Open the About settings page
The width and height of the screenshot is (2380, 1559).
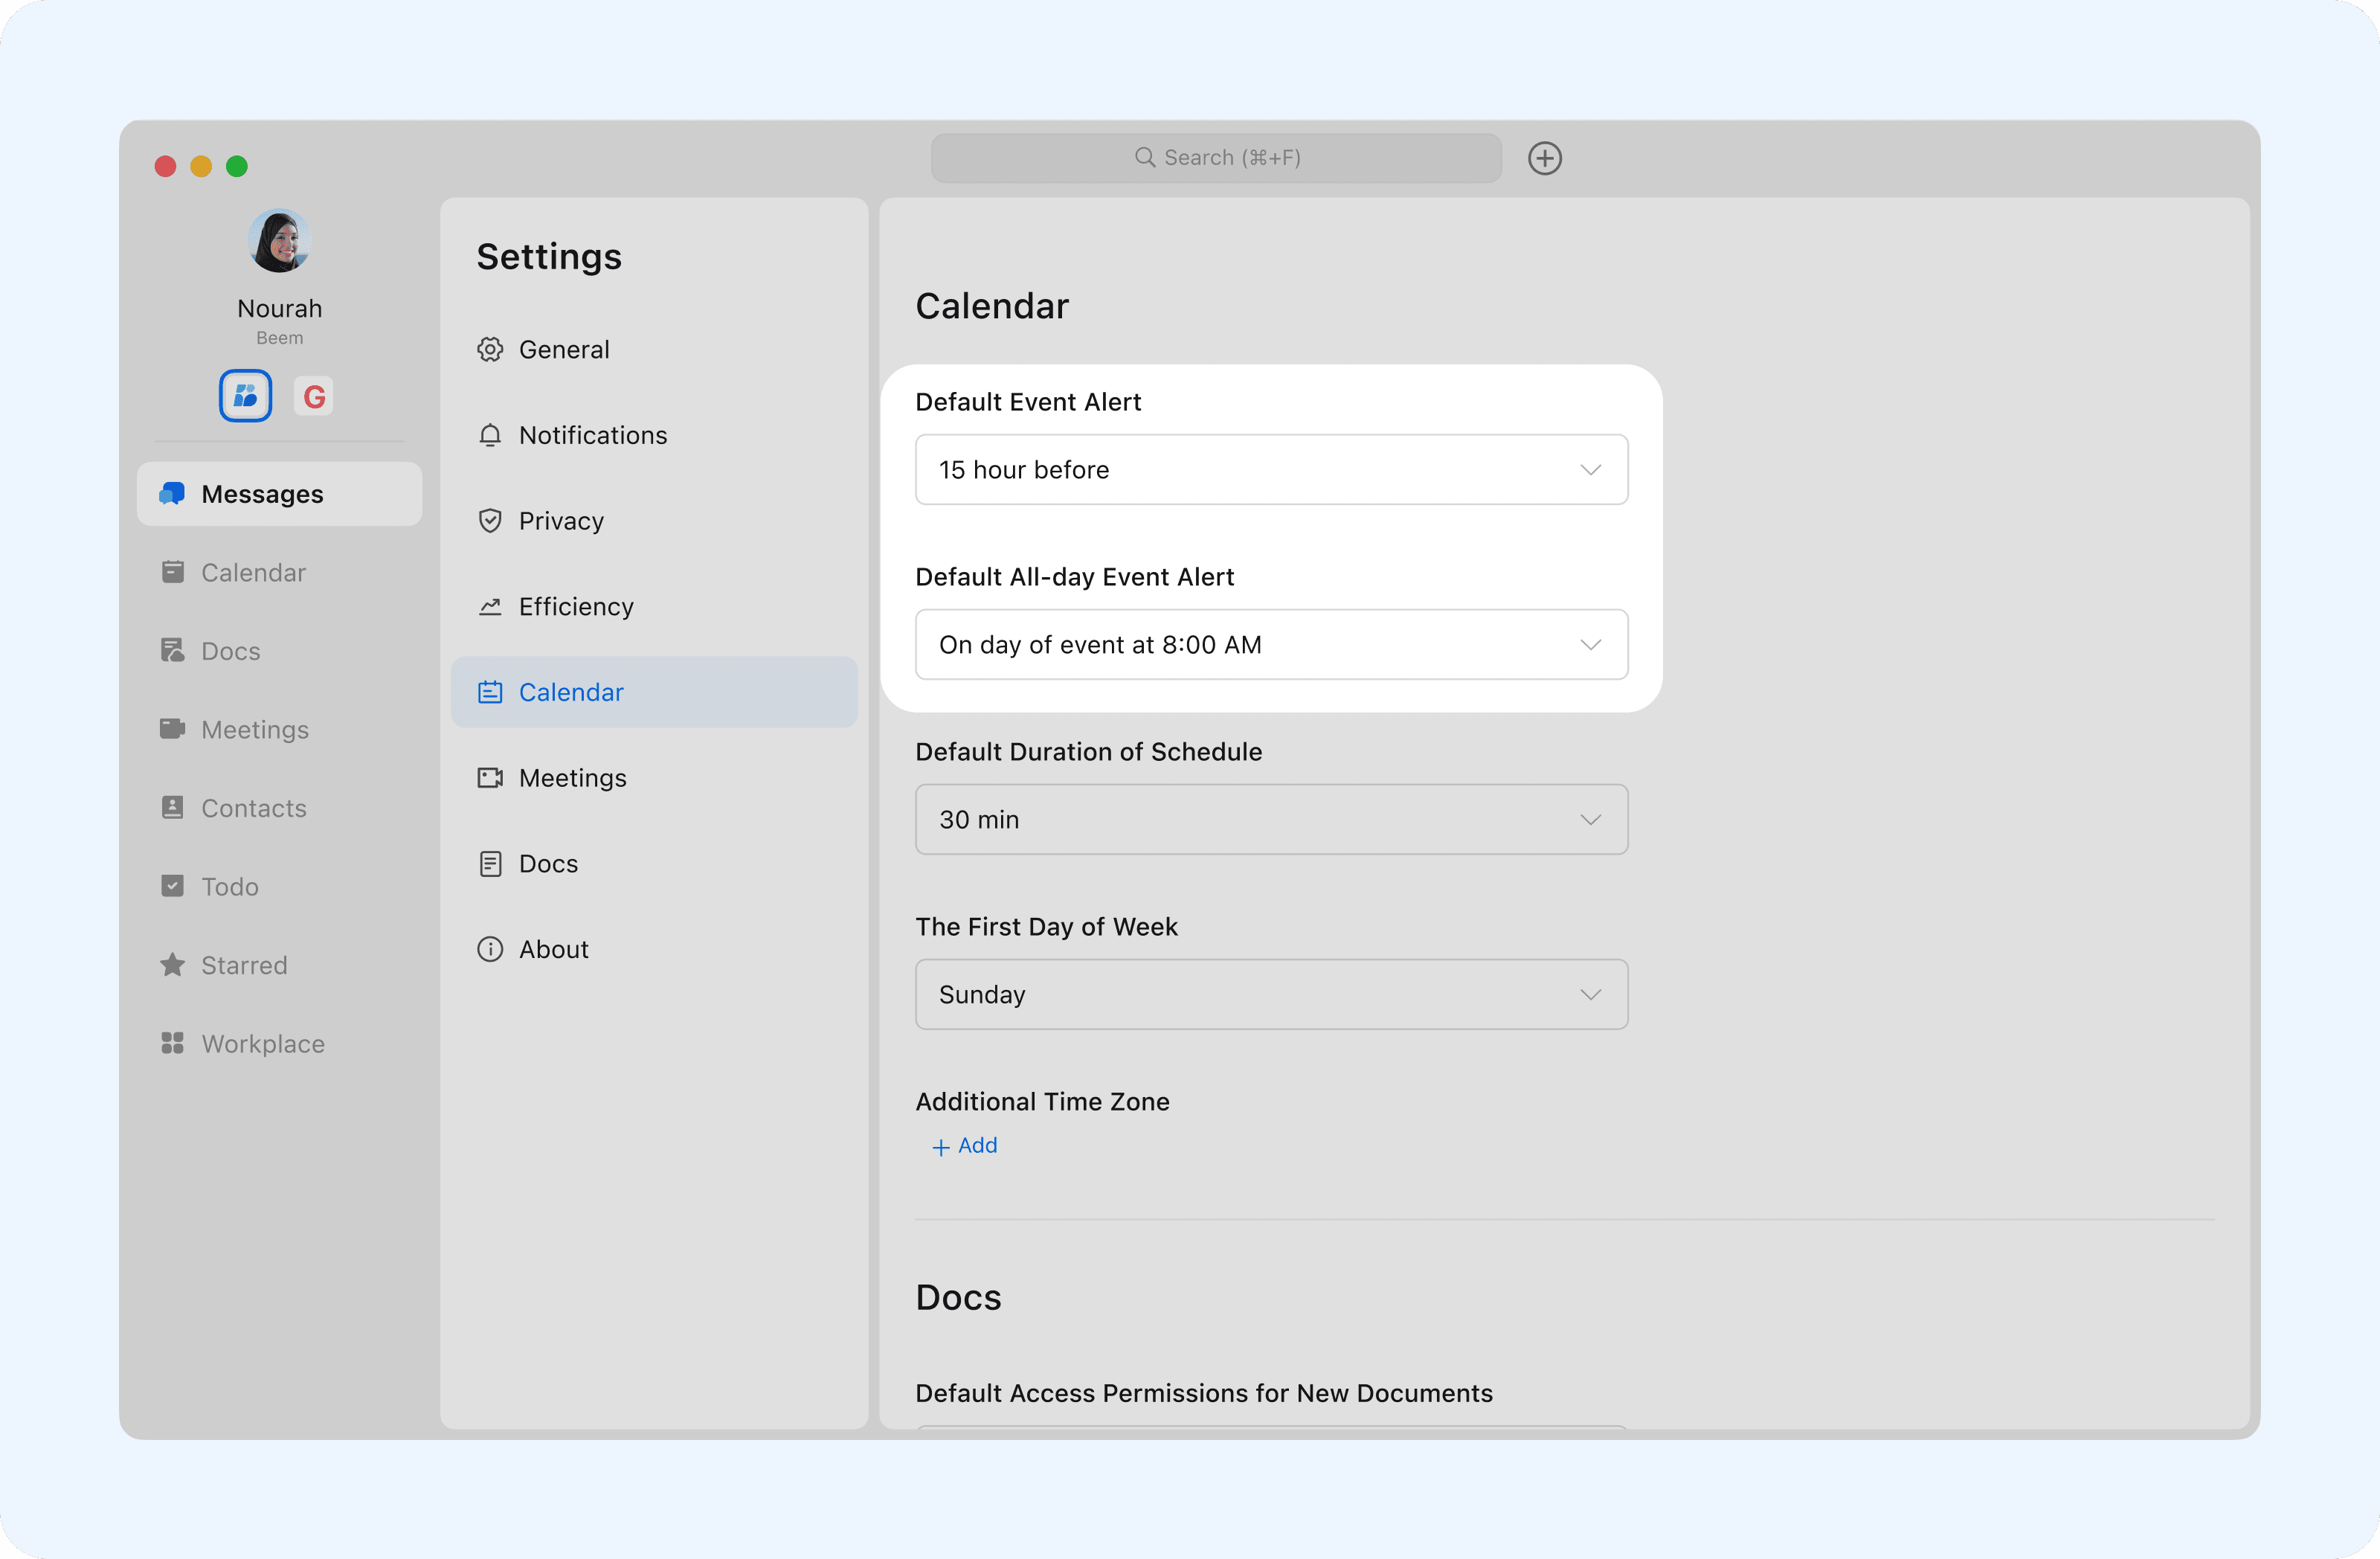[553, 949]
